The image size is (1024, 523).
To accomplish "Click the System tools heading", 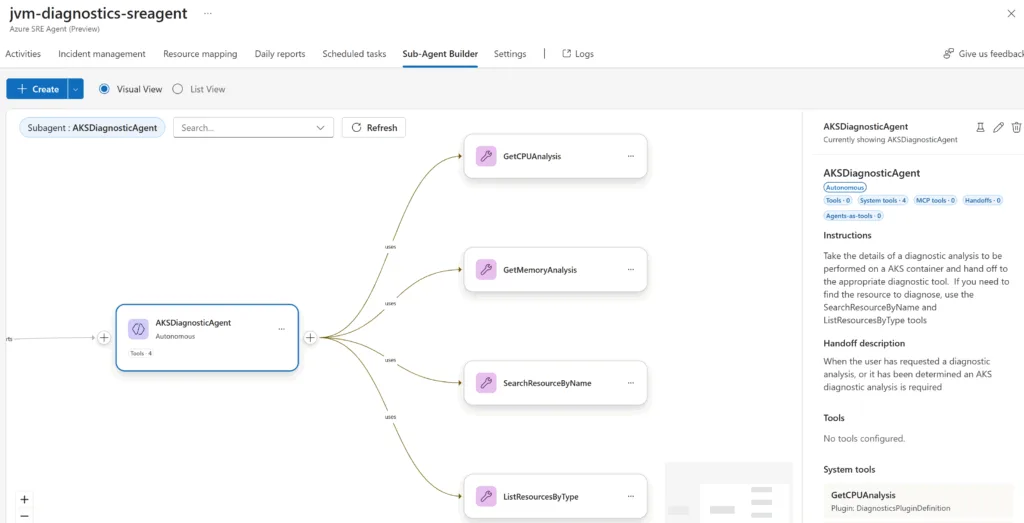I will coord(849,469).
